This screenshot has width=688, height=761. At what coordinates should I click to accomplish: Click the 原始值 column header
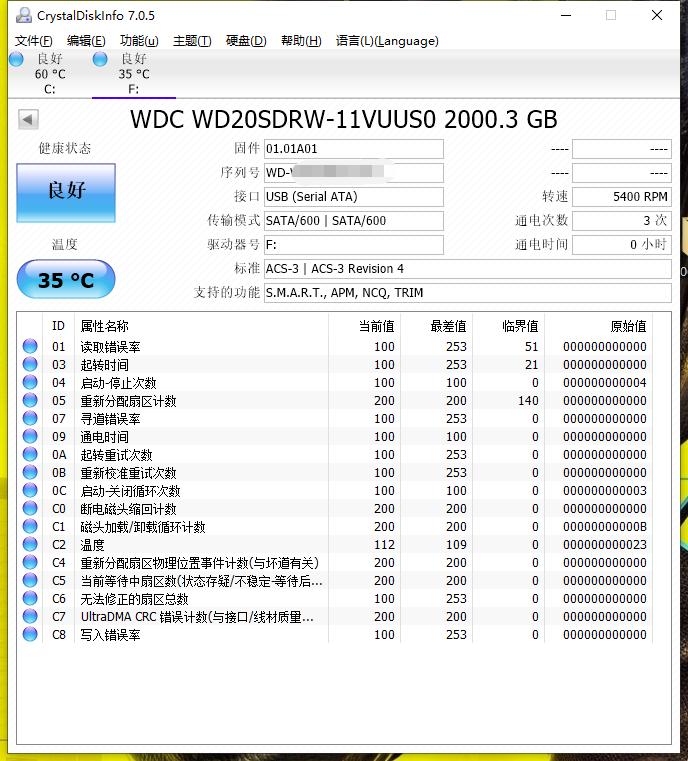pos(599,326)
